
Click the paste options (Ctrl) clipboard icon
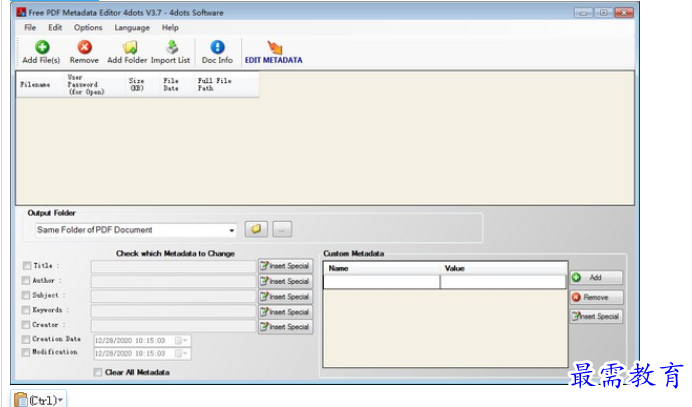point(20,400)
